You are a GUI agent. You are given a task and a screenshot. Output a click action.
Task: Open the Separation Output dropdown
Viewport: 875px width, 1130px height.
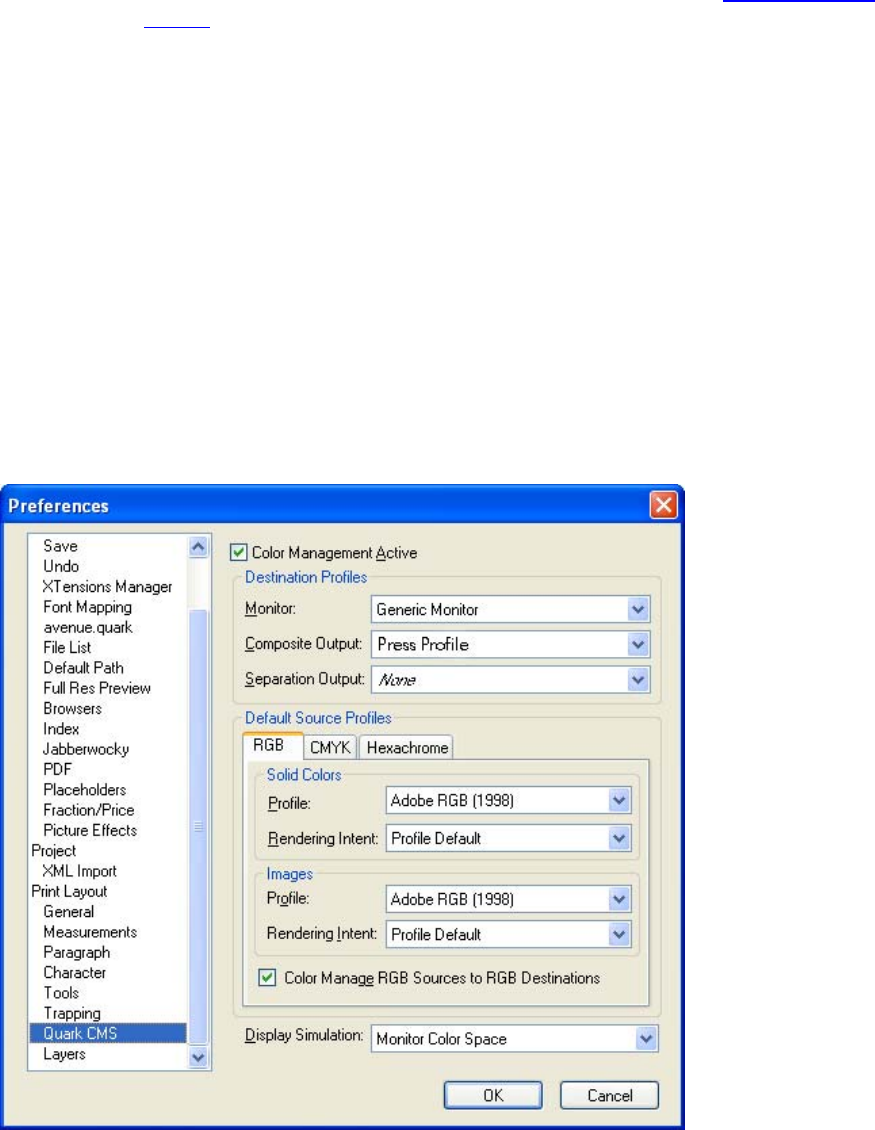pyautogui.click(x=510, y=680)
